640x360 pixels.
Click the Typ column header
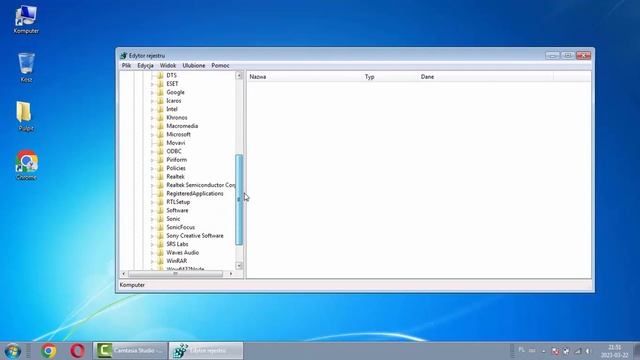tap(390, 77)
